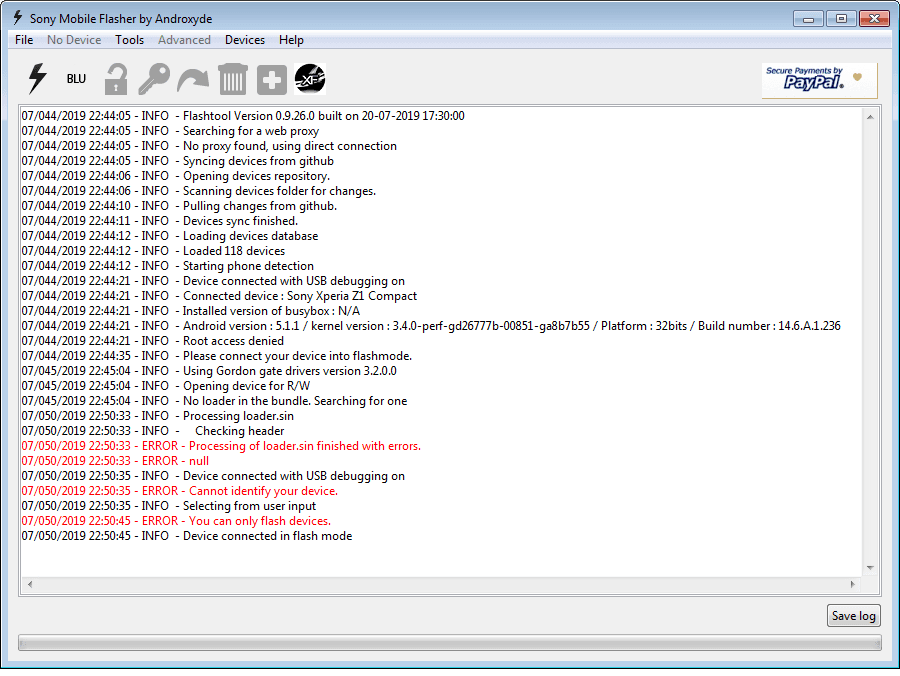
Task: Click the key-shaped toolbar icon
Action: (x=154, y=79)
